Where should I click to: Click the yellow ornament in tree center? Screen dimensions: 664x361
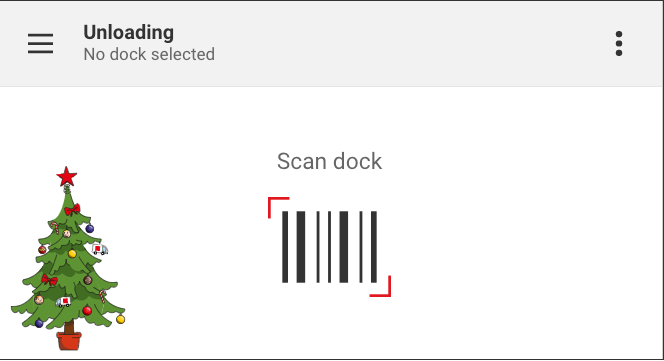72,254
